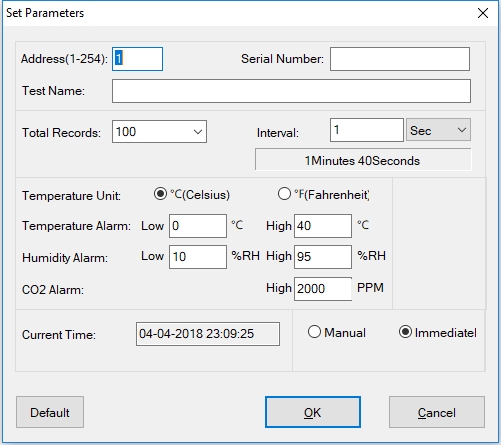Image resolution: width=501 pixels, height=445 pixels.
Task: Click the Current Time field
Action: 208,334
